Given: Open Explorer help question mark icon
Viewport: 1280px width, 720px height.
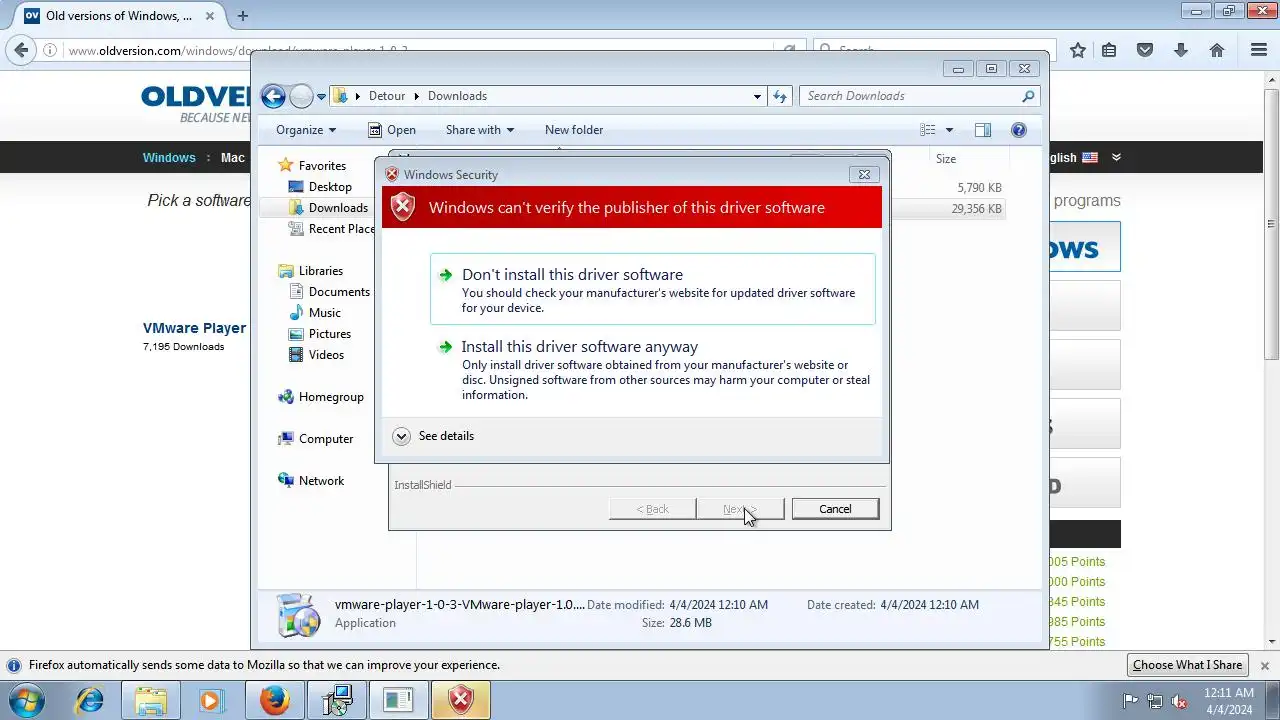Looking at the screenshot, I should [1019, 130].
